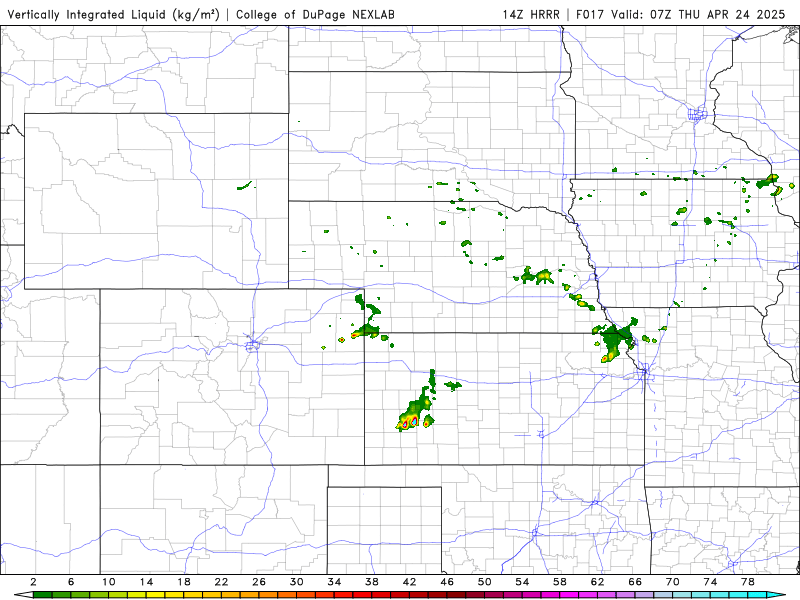Click the "78" legend number
Image resolution: width=800 pixels, height=600 pixels.
point(748,582)
